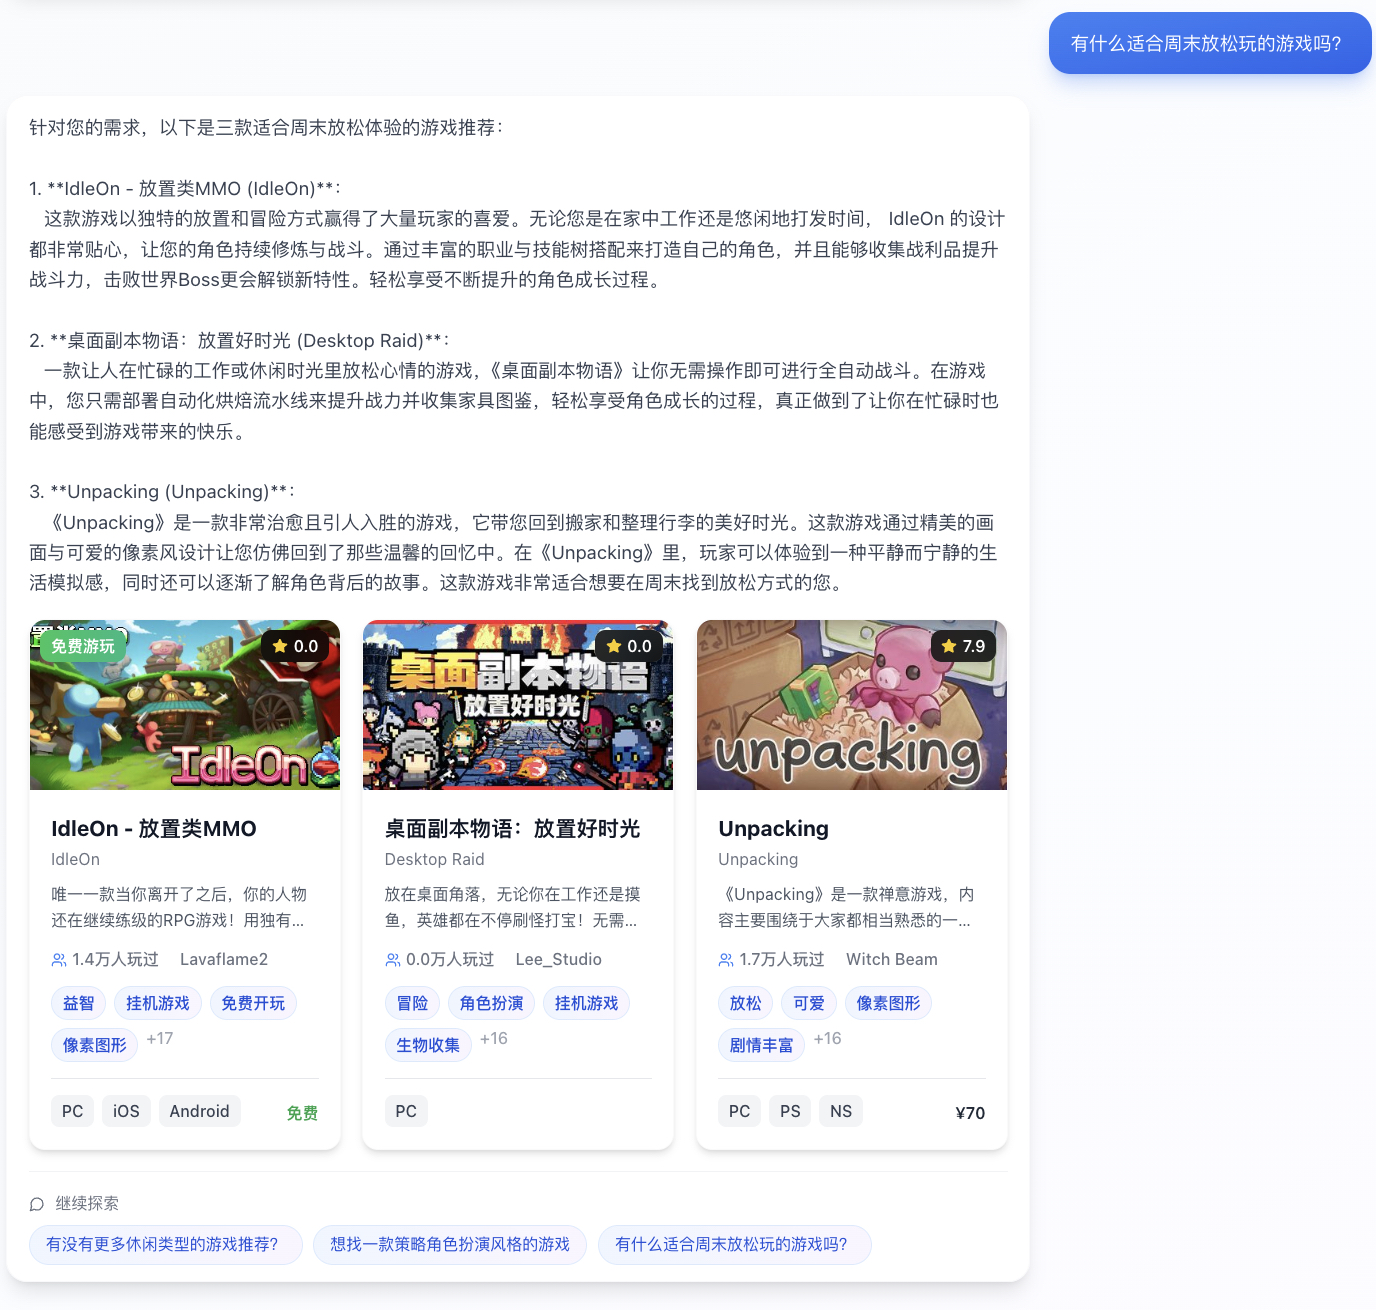Image resolution: width=1376 pixels, height=1310 pixels.
Task: Click the chat bubble icon next to 继续探索
Action: [x=37, y=1205]
